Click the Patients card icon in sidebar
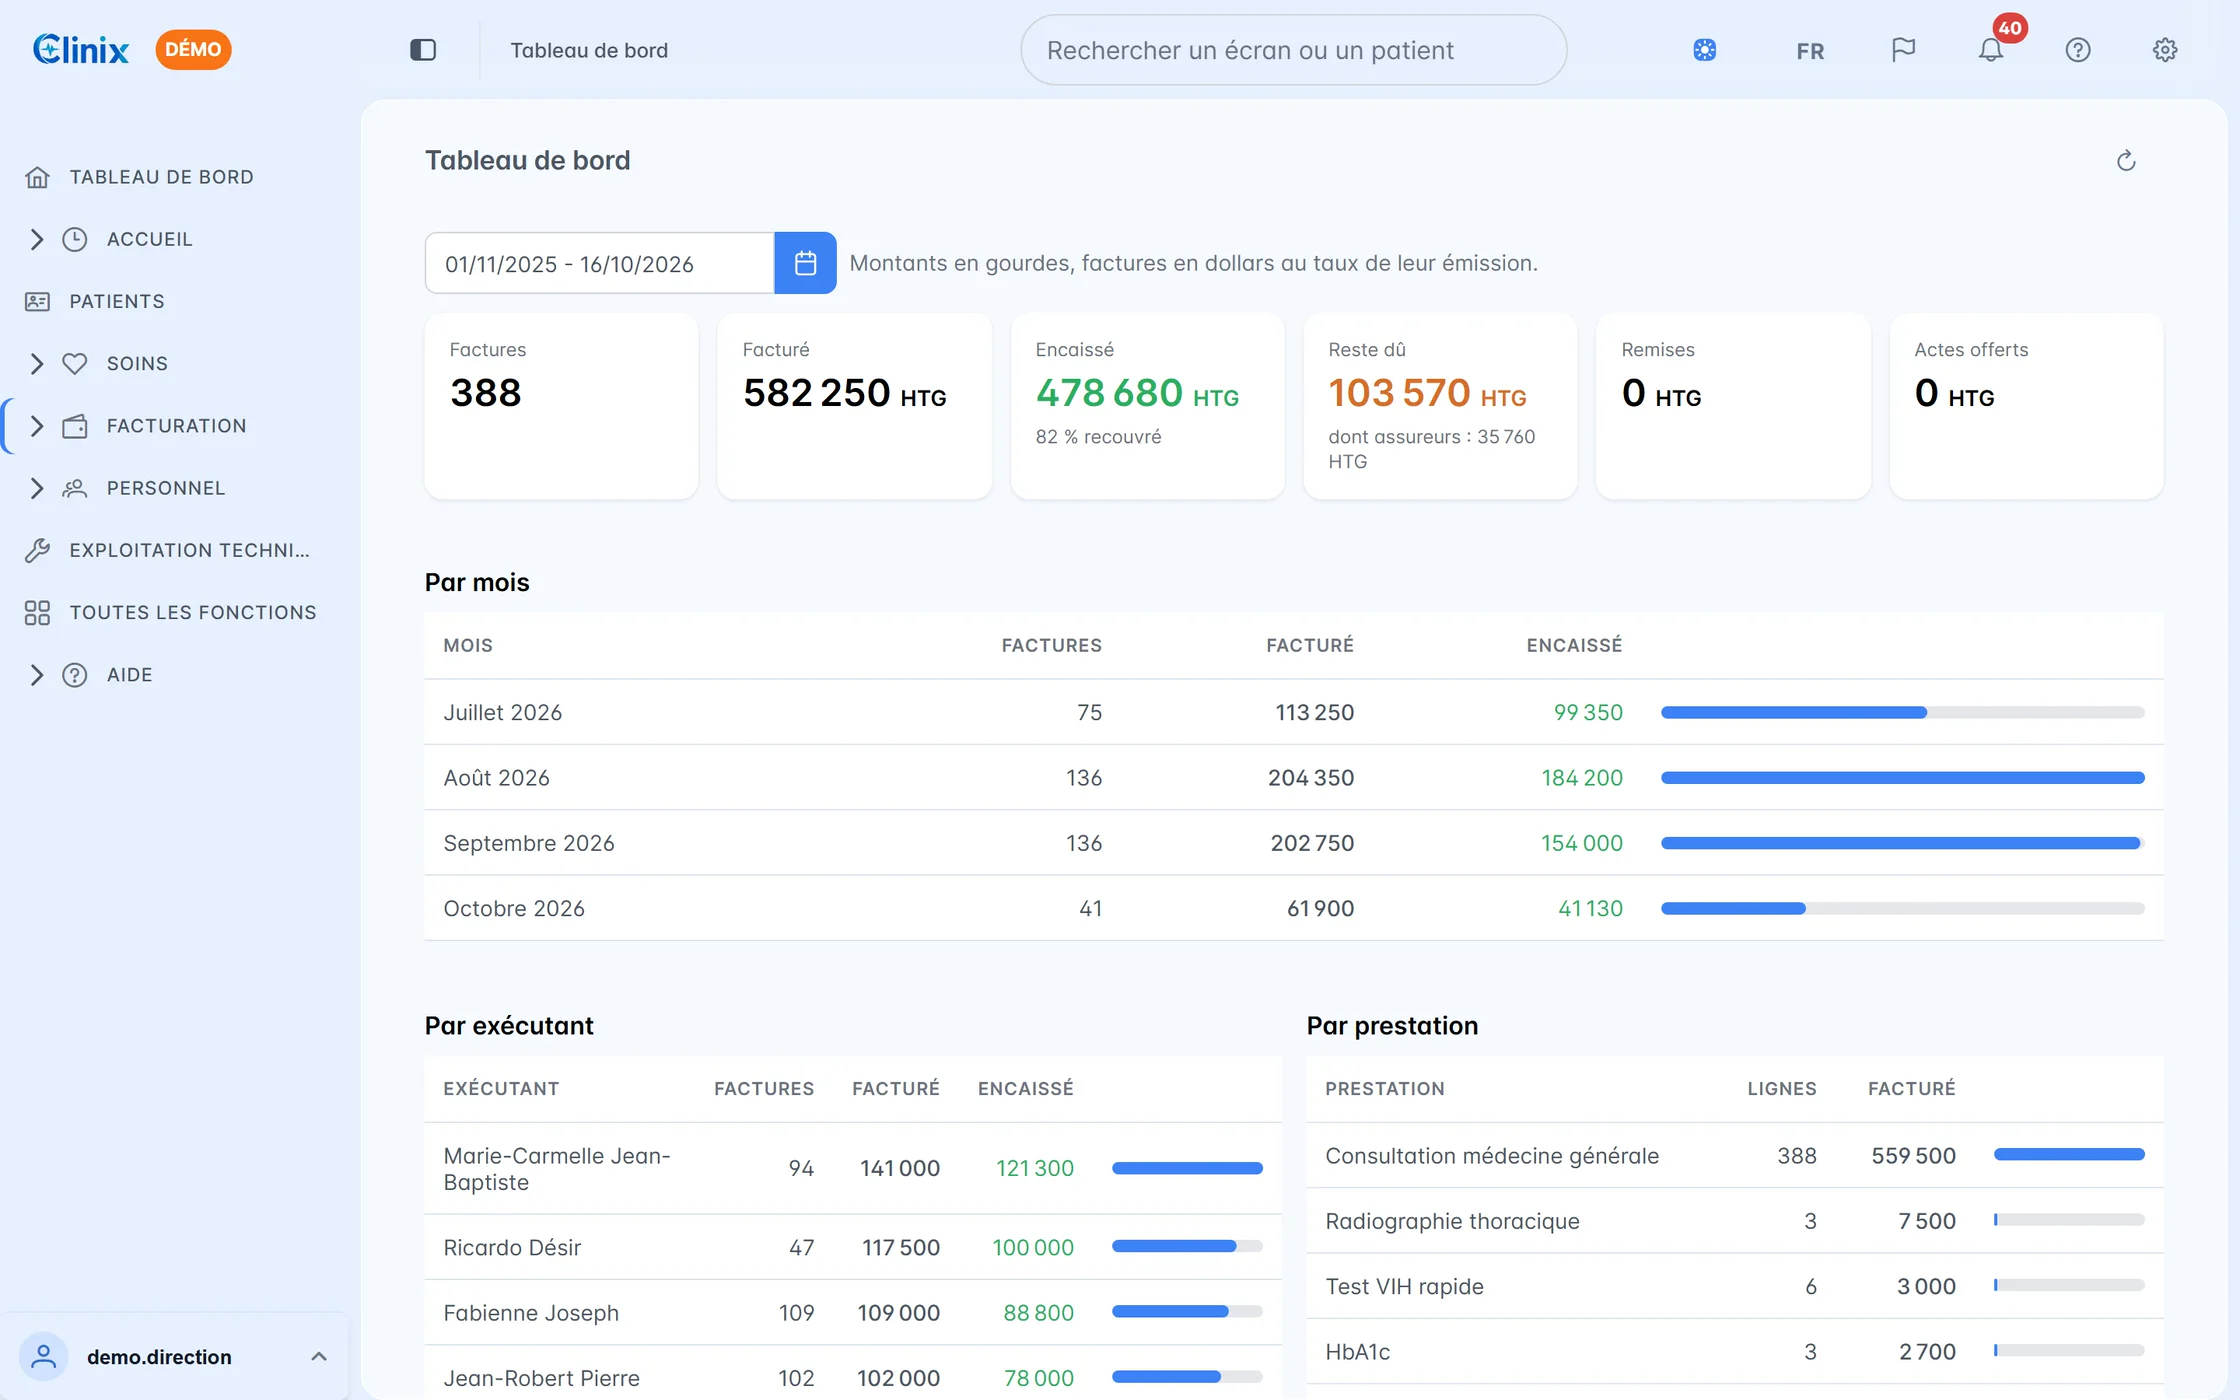The image size is (2240, 1400). tap(37, 301)
